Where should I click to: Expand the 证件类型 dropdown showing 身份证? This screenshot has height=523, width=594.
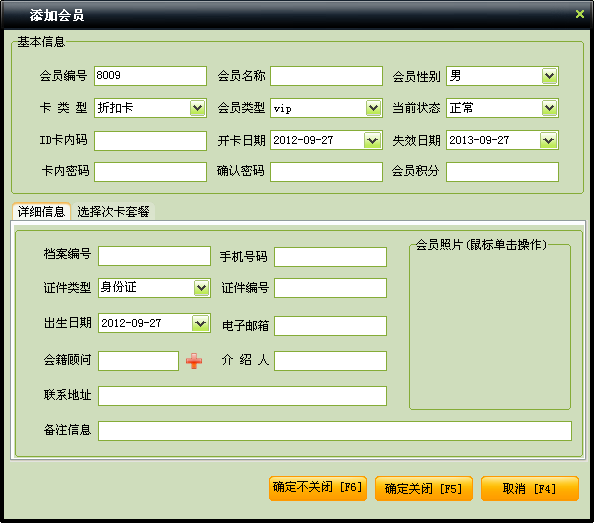[201, 288]
